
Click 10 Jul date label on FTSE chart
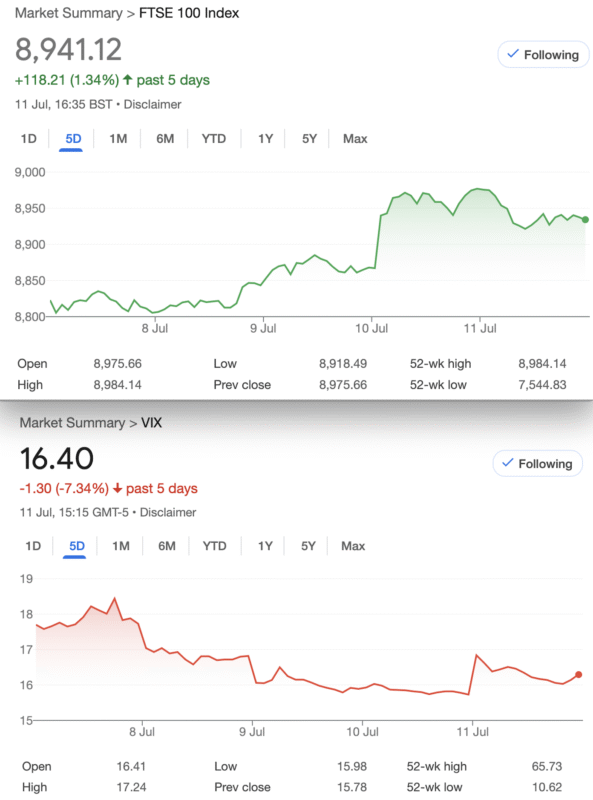pos(372,329)
